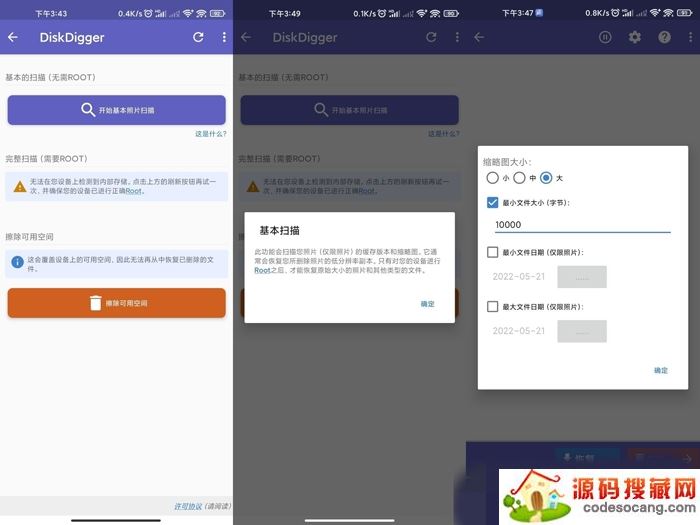700x525 pixels.
Task: Select 大 thumbnail size radio button
Action: (546, 178)
